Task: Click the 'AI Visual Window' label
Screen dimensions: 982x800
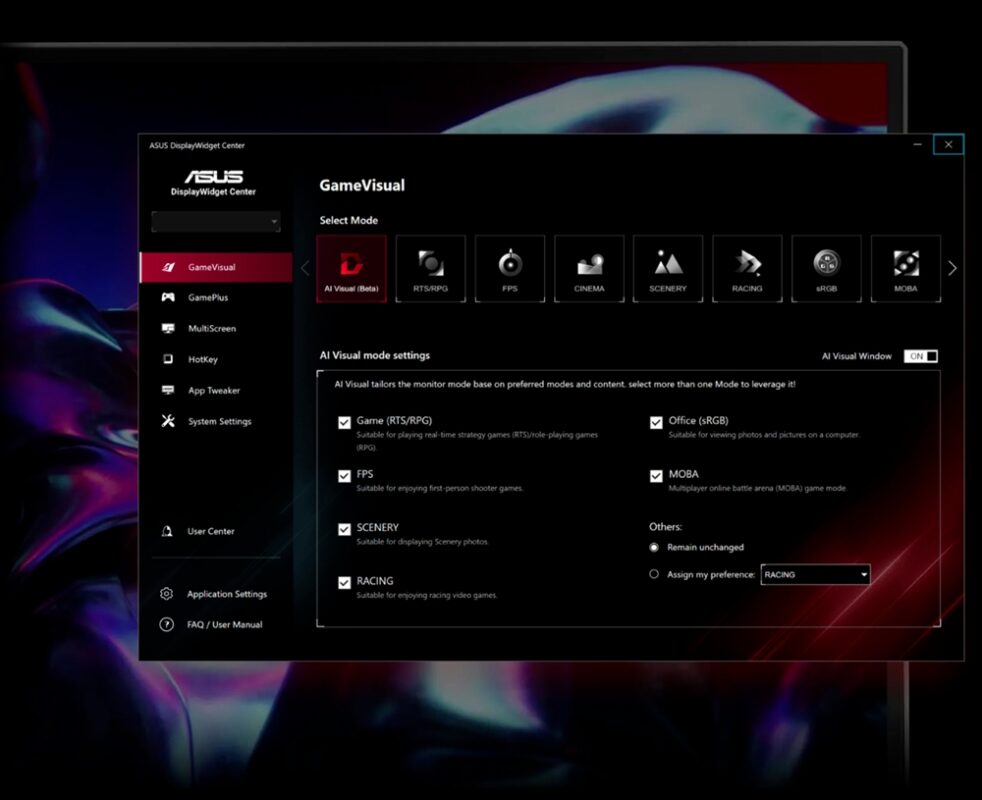Action: click(857, 356)
